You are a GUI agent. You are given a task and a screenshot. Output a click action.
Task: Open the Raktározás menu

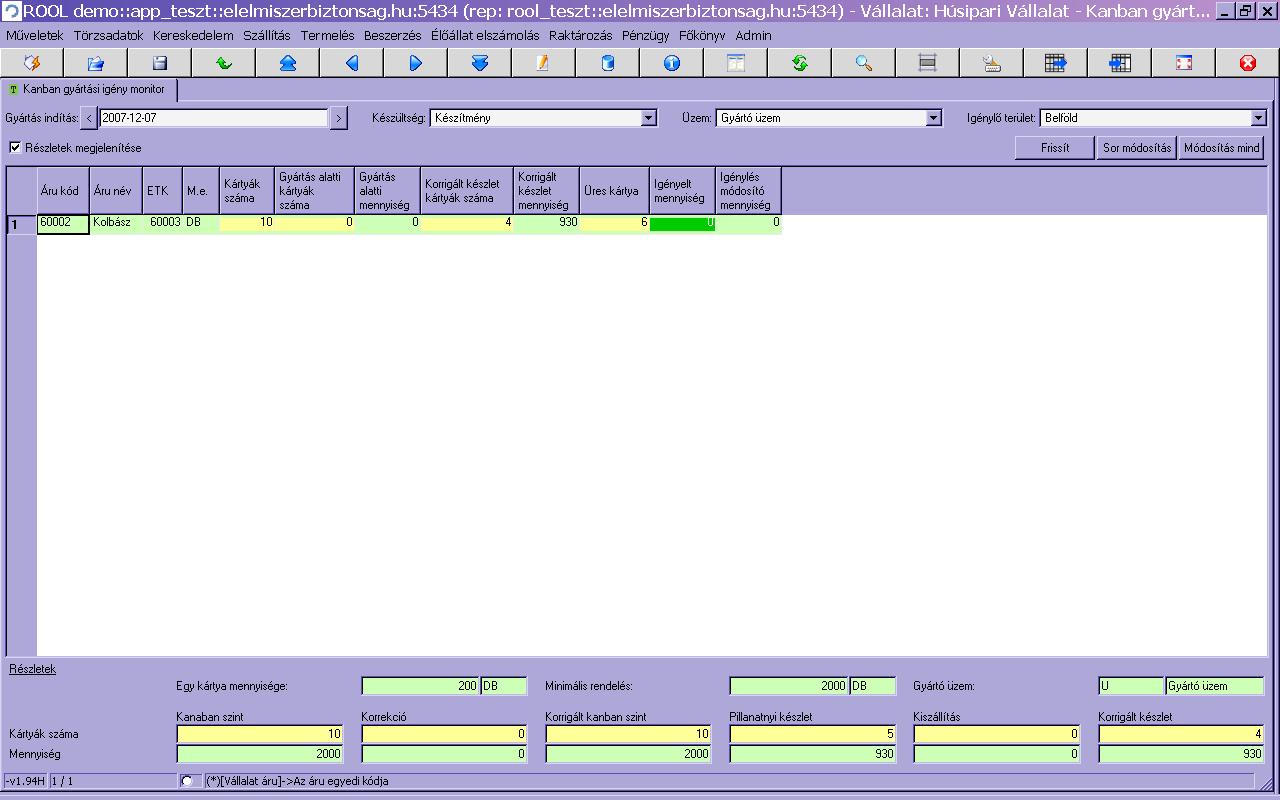(x=581, y=35)
